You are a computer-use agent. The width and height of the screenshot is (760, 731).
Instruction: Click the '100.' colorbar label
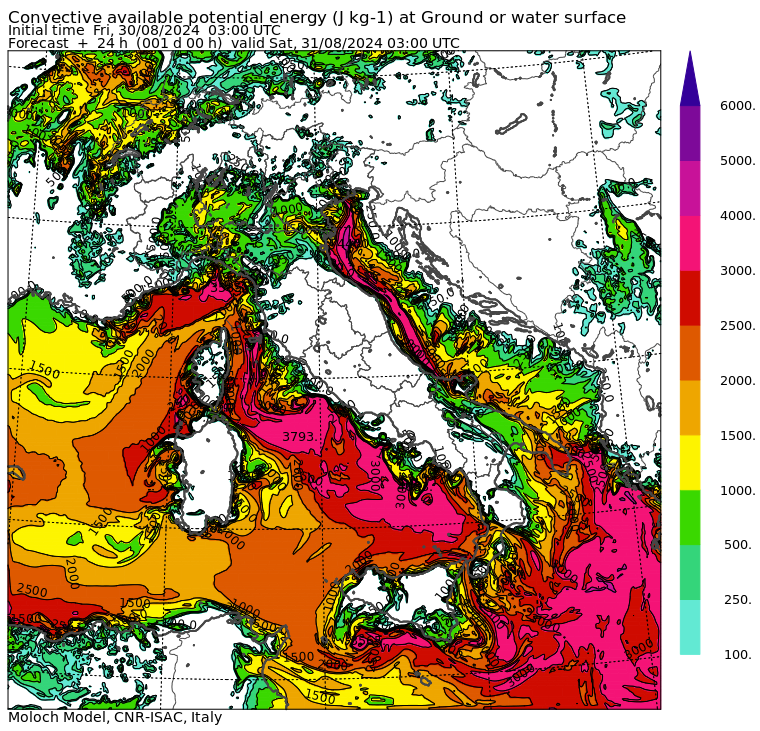tap(739, 654)
